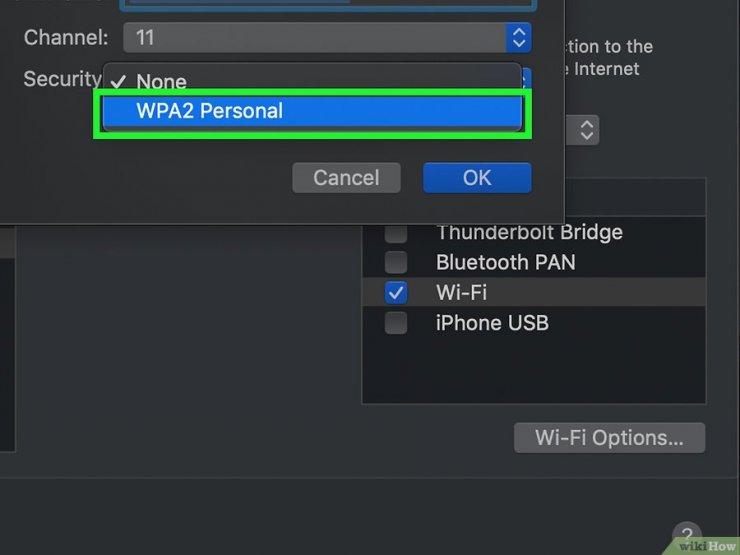The height and width of the screenshot is (555, 740).
Task: Select WPA2 Personal security option
Action: click(312, 111)
